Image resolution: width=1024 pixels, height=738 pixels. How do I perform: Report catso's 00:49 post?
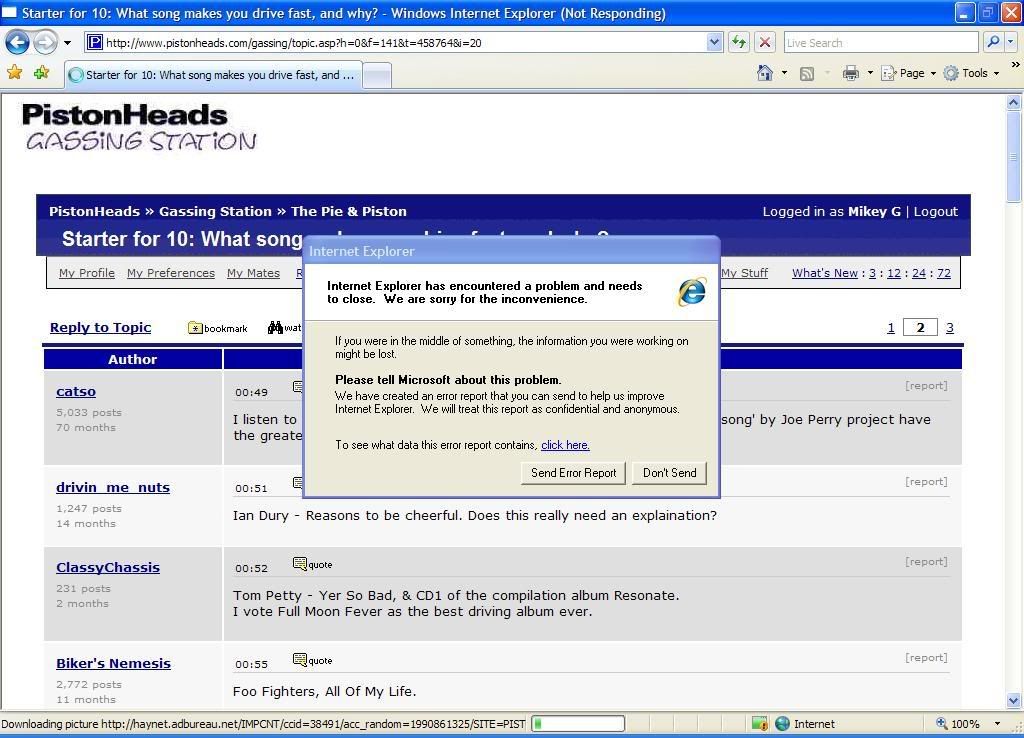(x=926, y=386)
